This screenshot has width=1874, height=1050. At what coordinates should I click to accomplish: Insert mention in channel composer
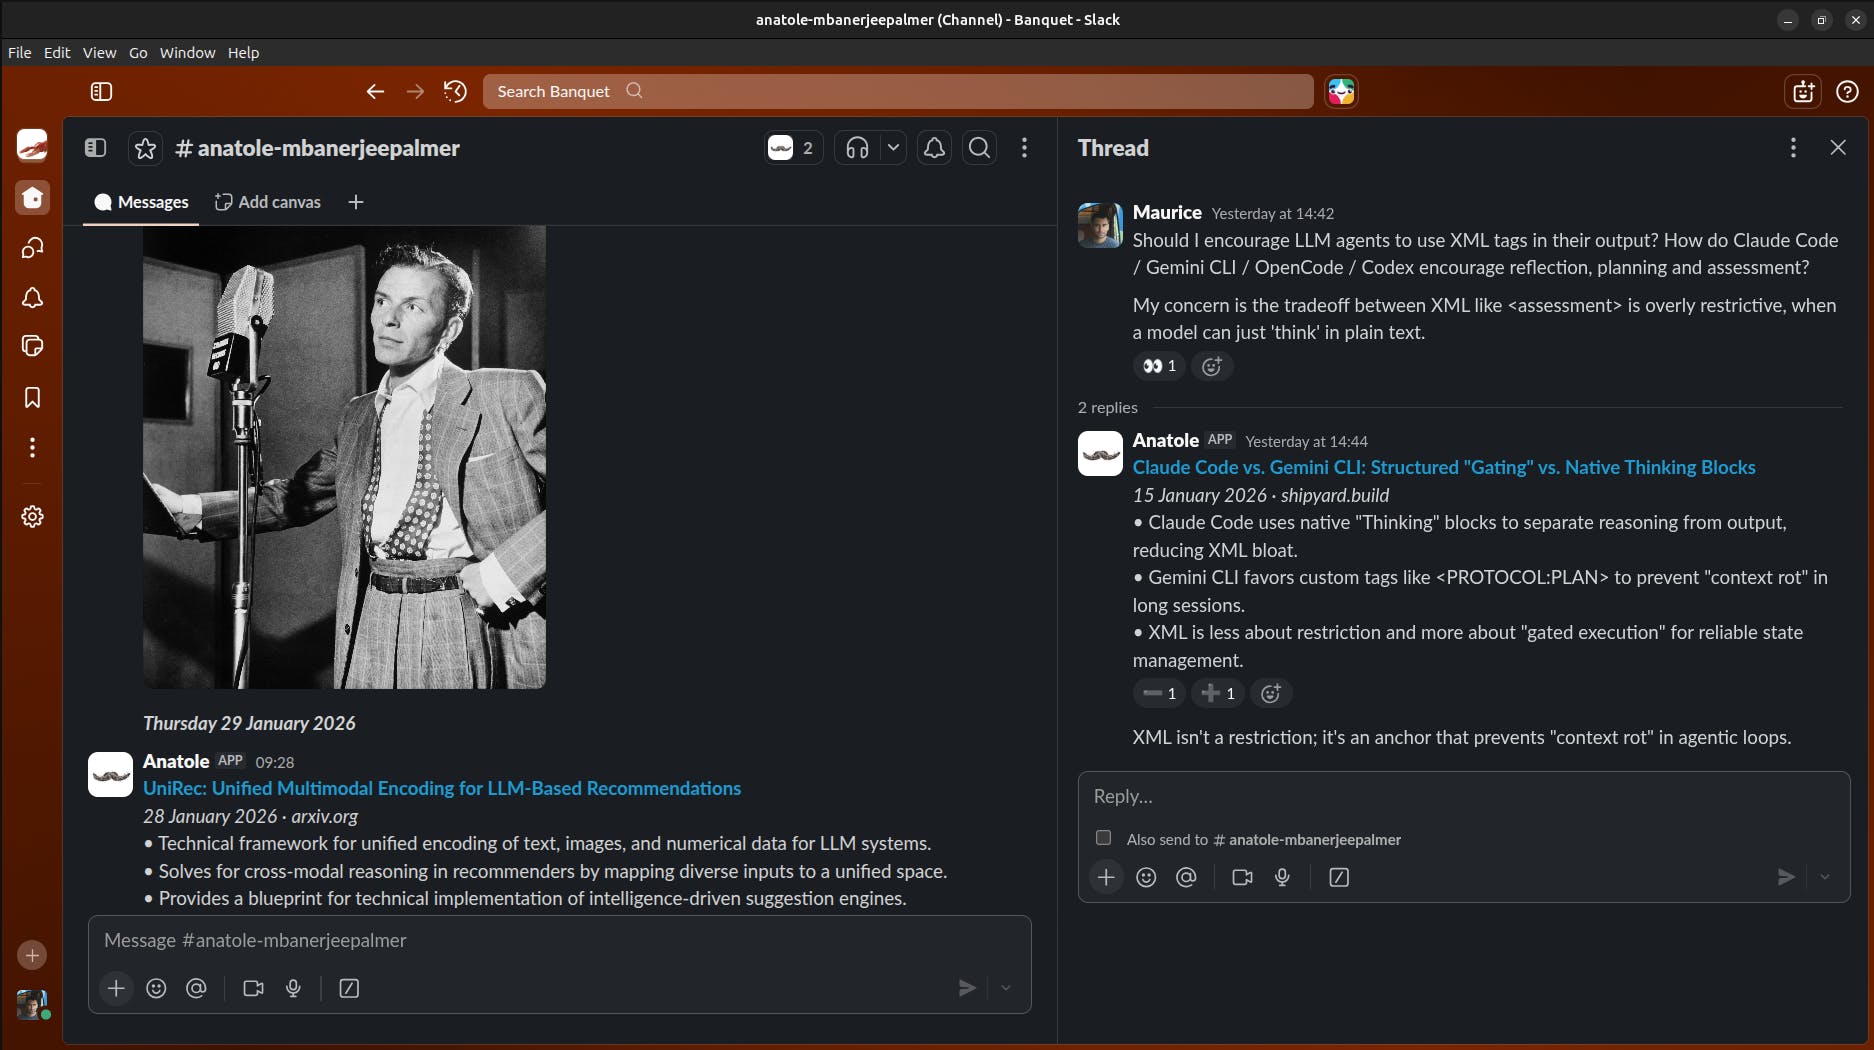tap(196, 988)
